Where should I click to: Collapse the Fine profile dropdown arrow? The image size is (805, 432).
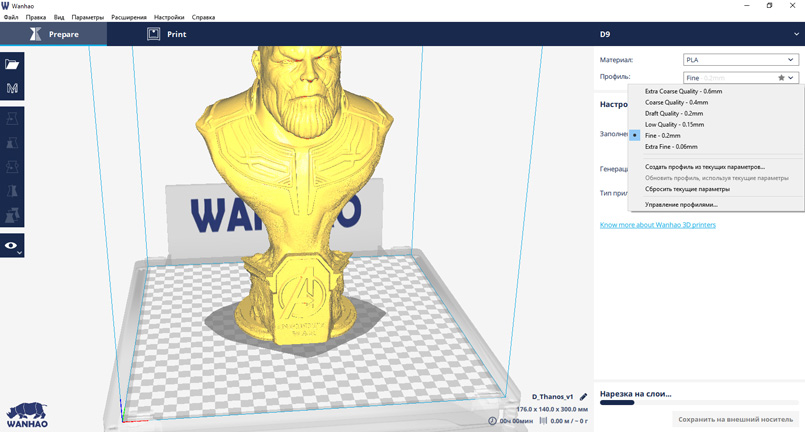pyautogui.click(x=791, y=78)
